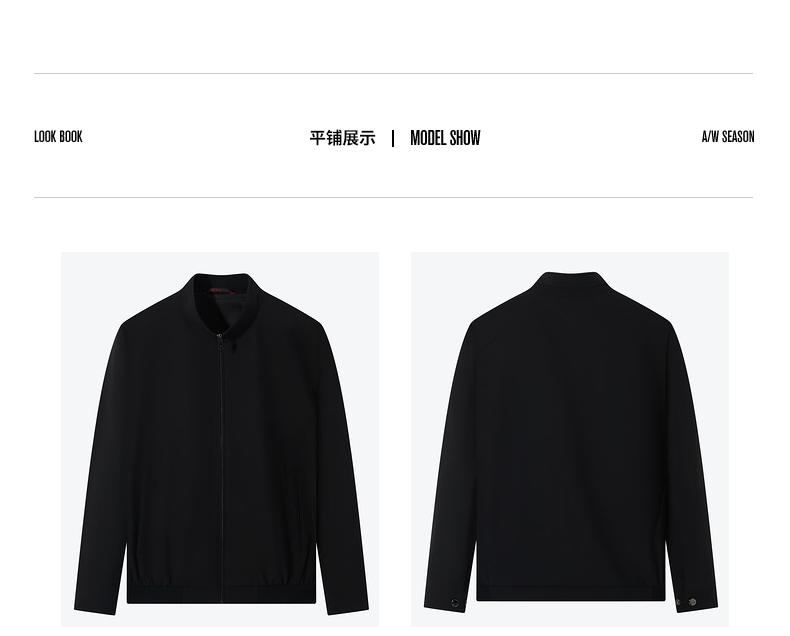This screenshot has width=790, height=636.
Task: Click the left cuff snap button on back view
Action: pos(455,603)
